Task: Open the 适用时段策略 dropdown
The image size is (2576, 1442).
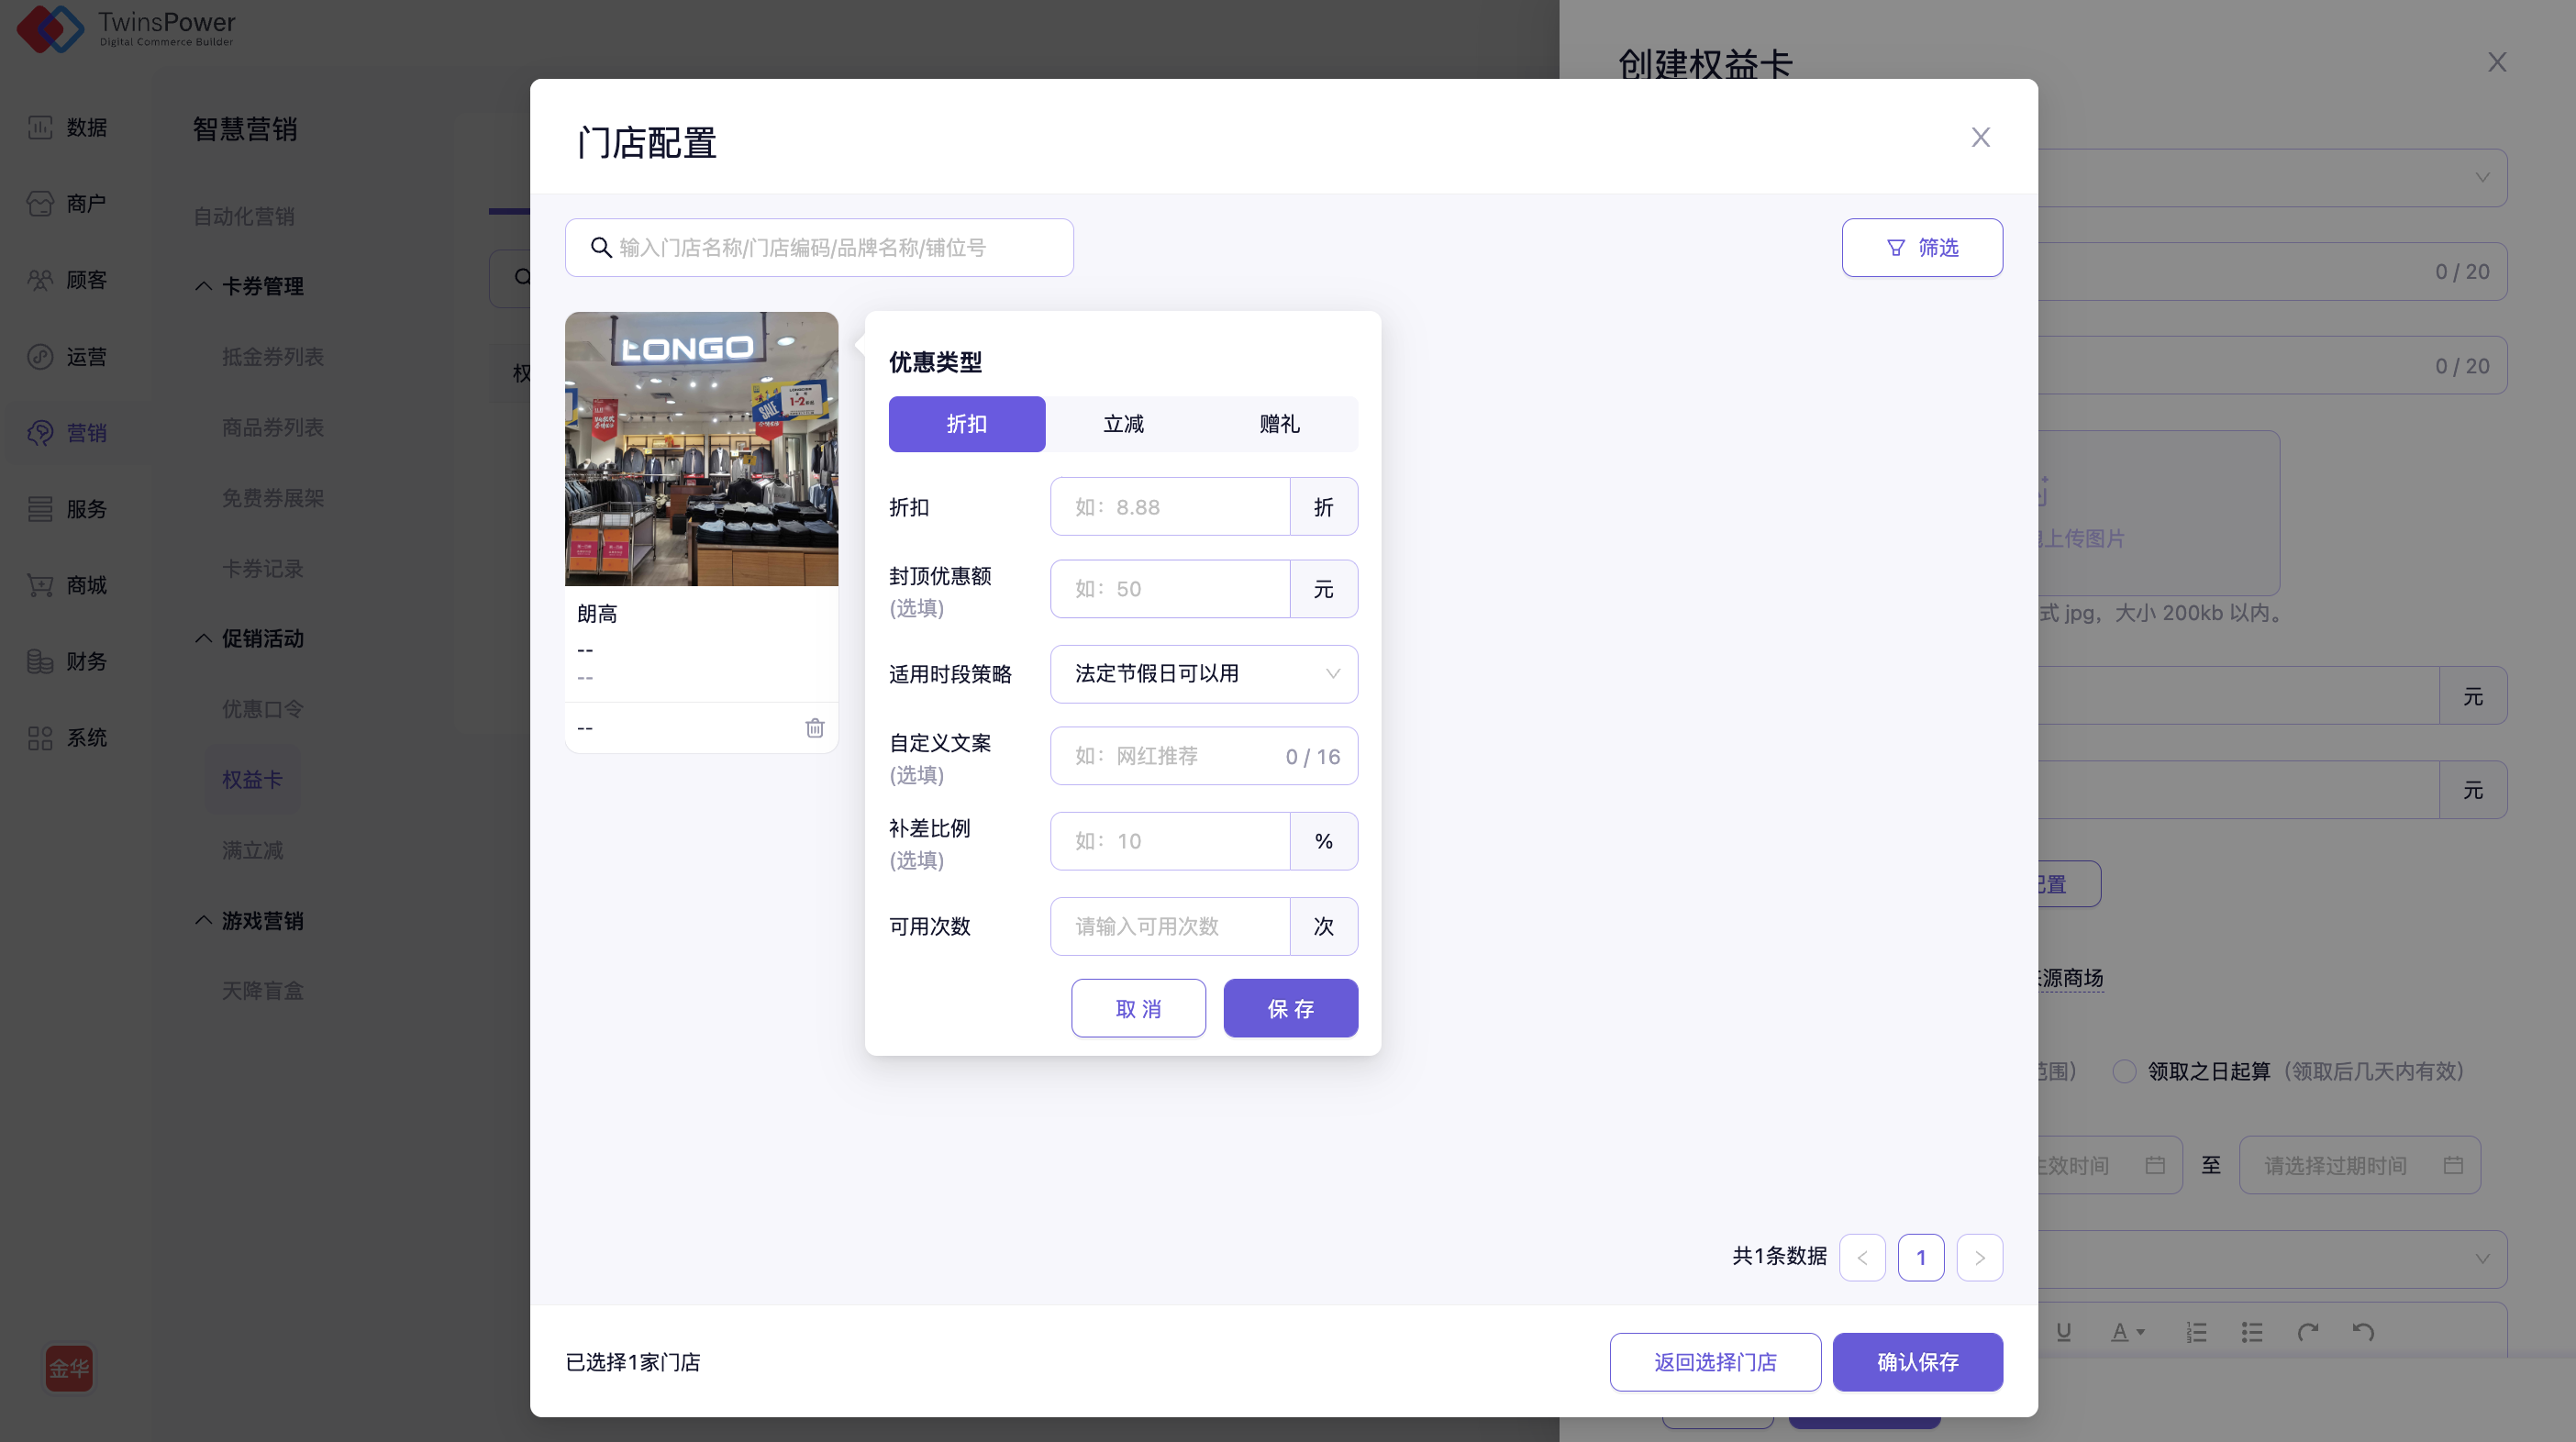Action: point(1203,674)
